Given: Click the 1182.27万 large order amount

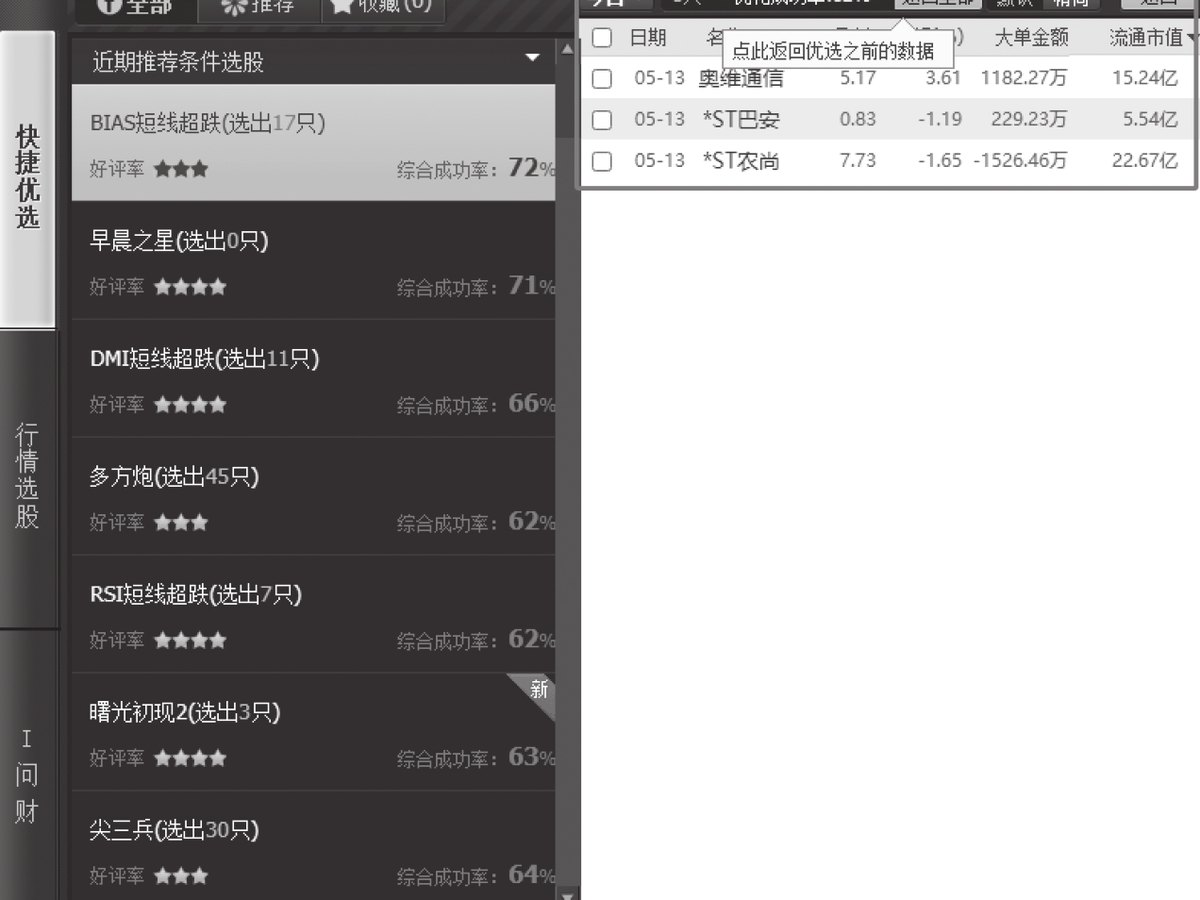Looking at the screenshot, I should coord(1024,78).
